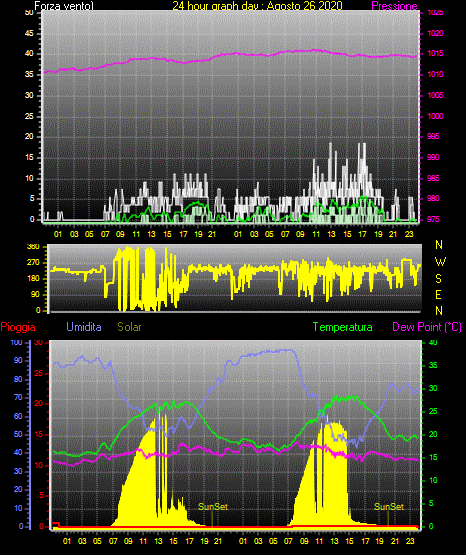
Task: Click the '25' red rain axis value
Action: click(39, 373)
